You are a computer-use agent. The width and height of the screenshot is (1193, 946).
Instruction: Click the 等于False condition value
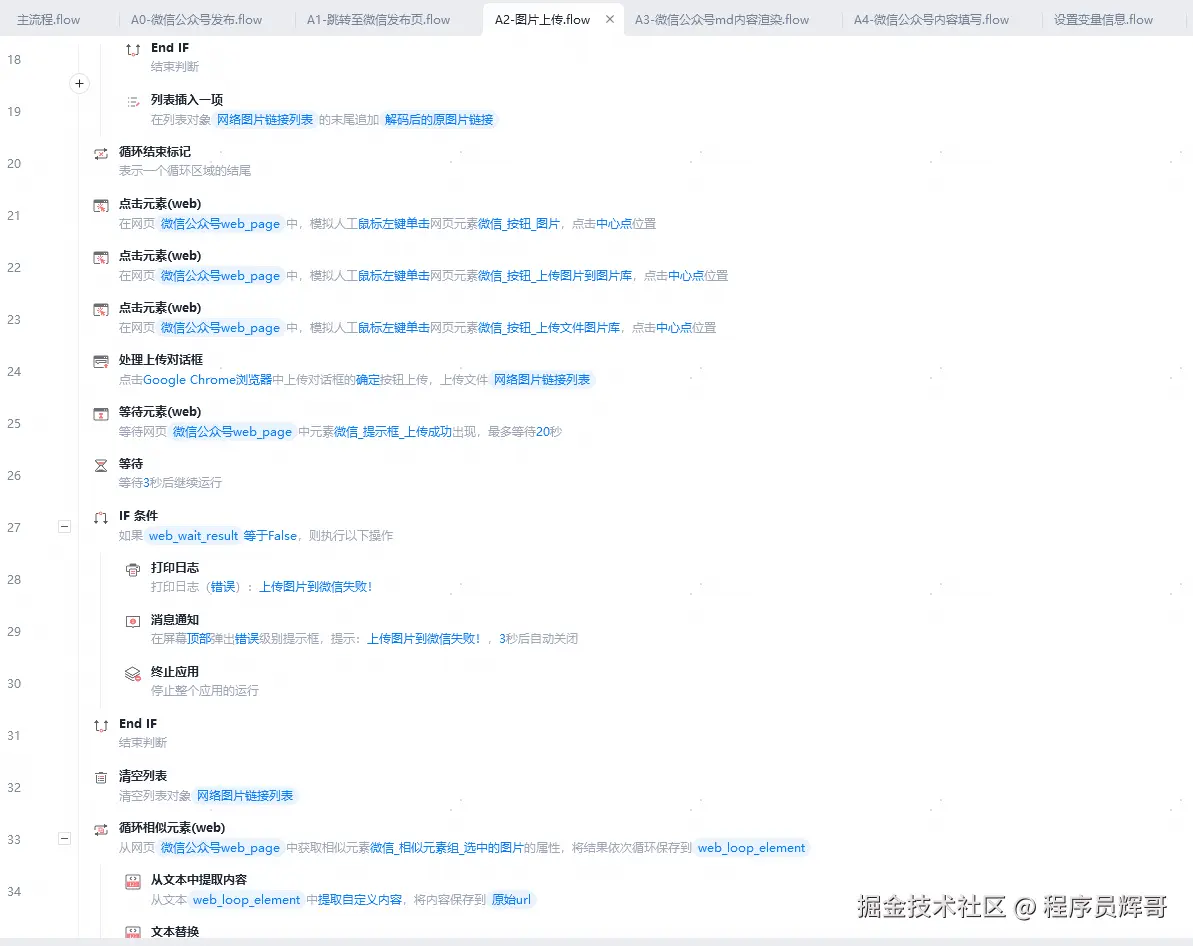(270, 536)
